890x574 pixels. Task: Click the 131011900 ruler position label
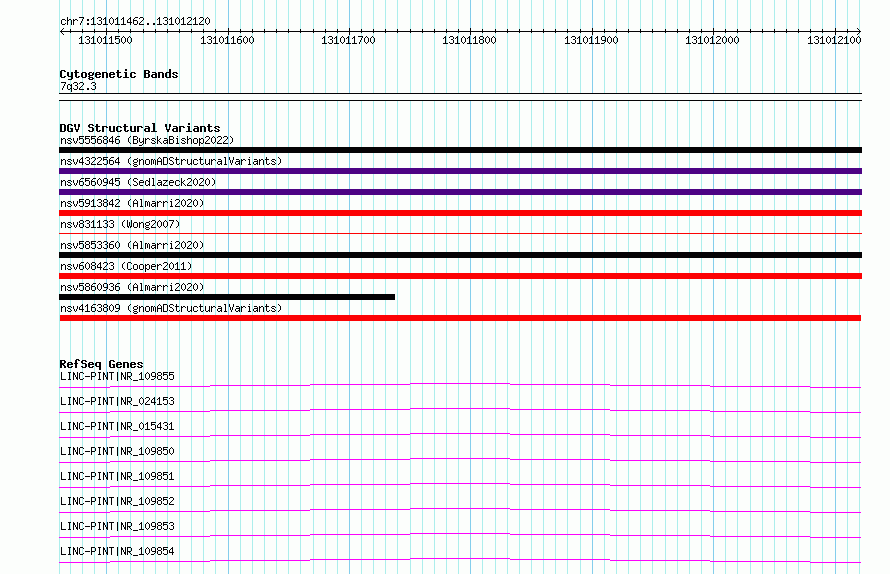click(x=591, y=40)
